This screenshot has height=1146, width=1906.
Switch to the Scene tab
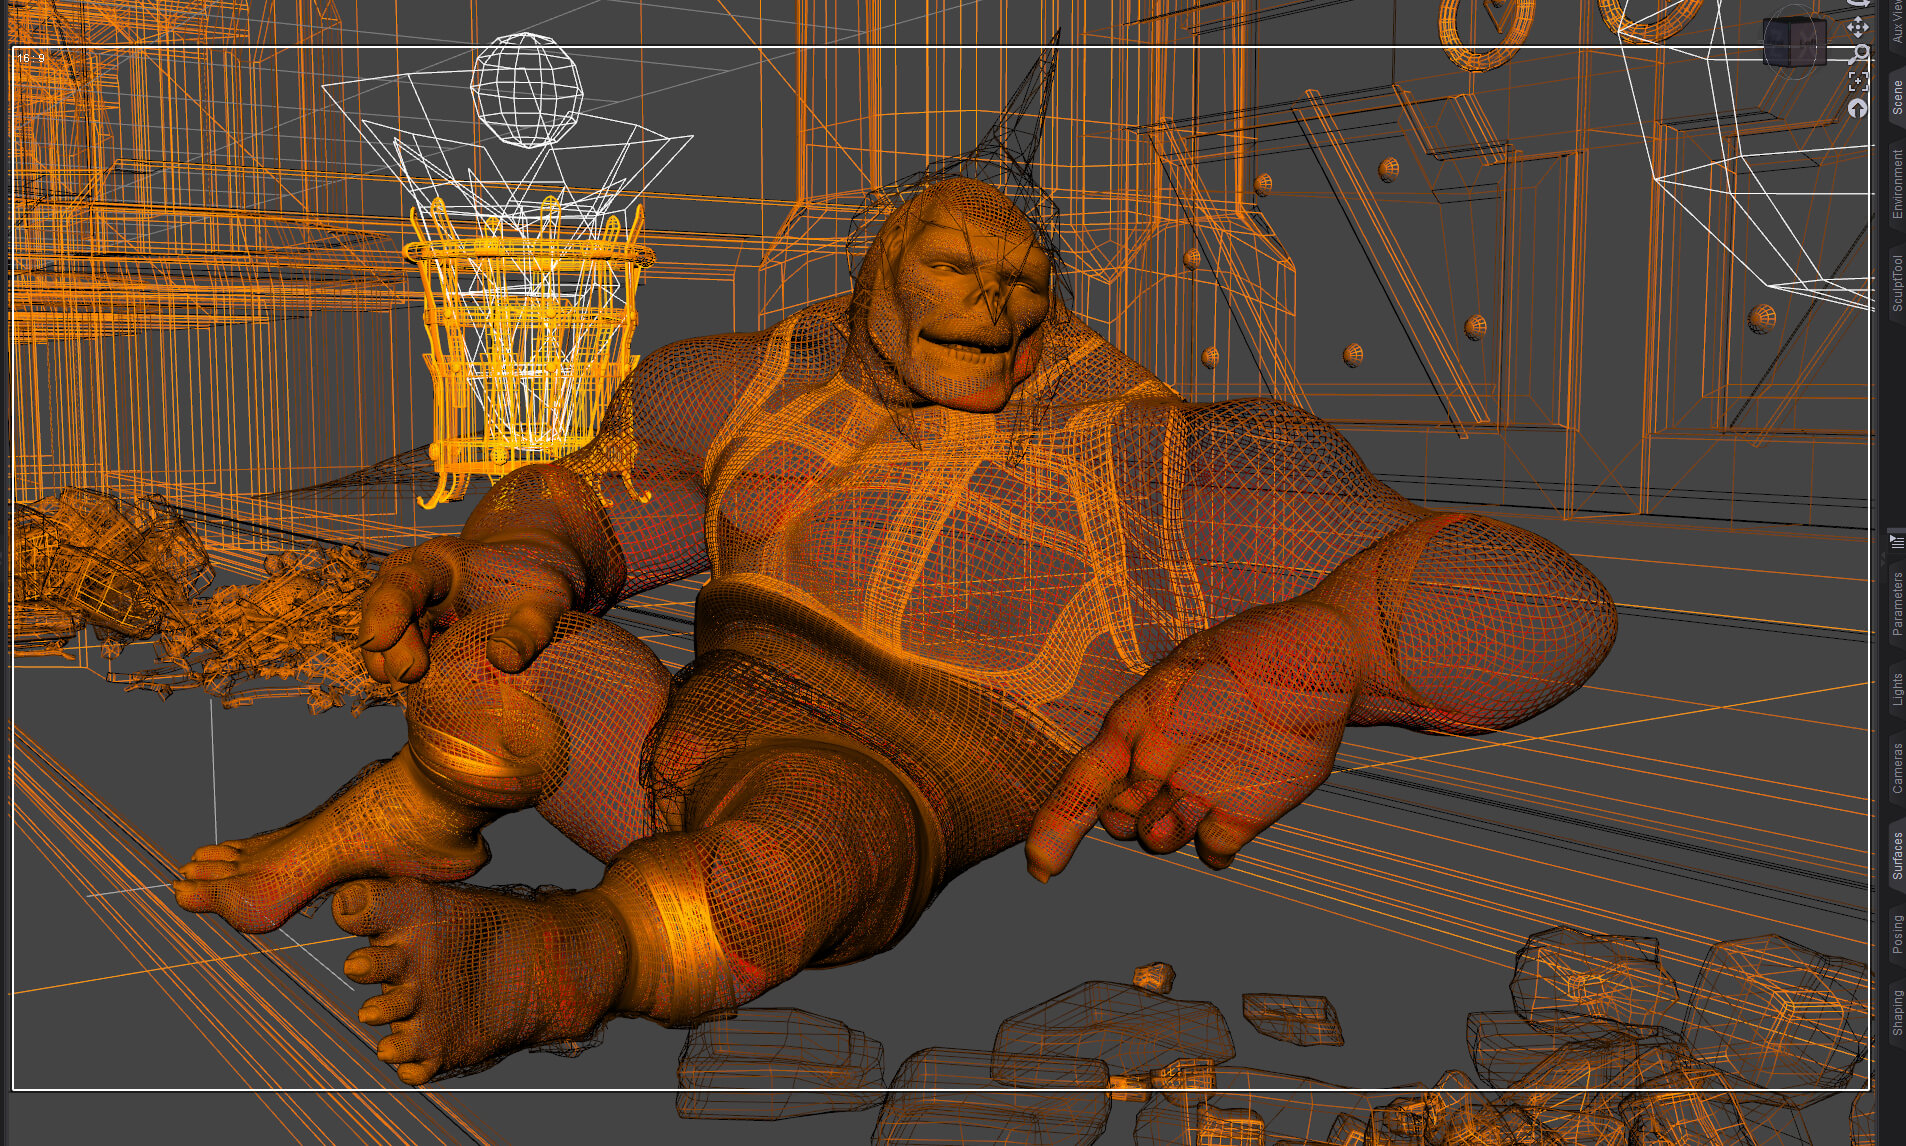pyautogui.click(x=1896, y=99)
